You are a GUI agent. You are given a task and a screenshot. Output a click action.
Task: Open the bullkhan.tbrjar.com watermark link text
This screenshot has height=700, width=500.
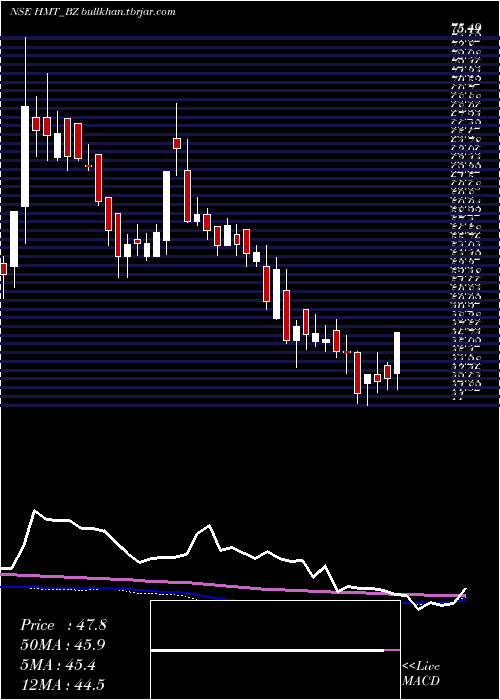[128, 12]
